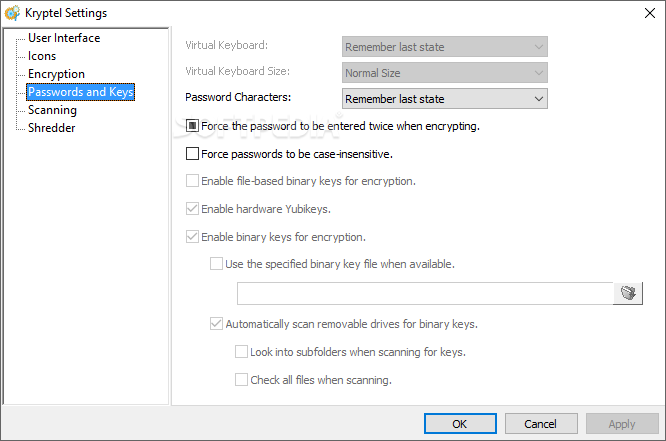Go to Encryption settings category
The height and width of the screenshot is (441, 666).
tap(56, 74)
